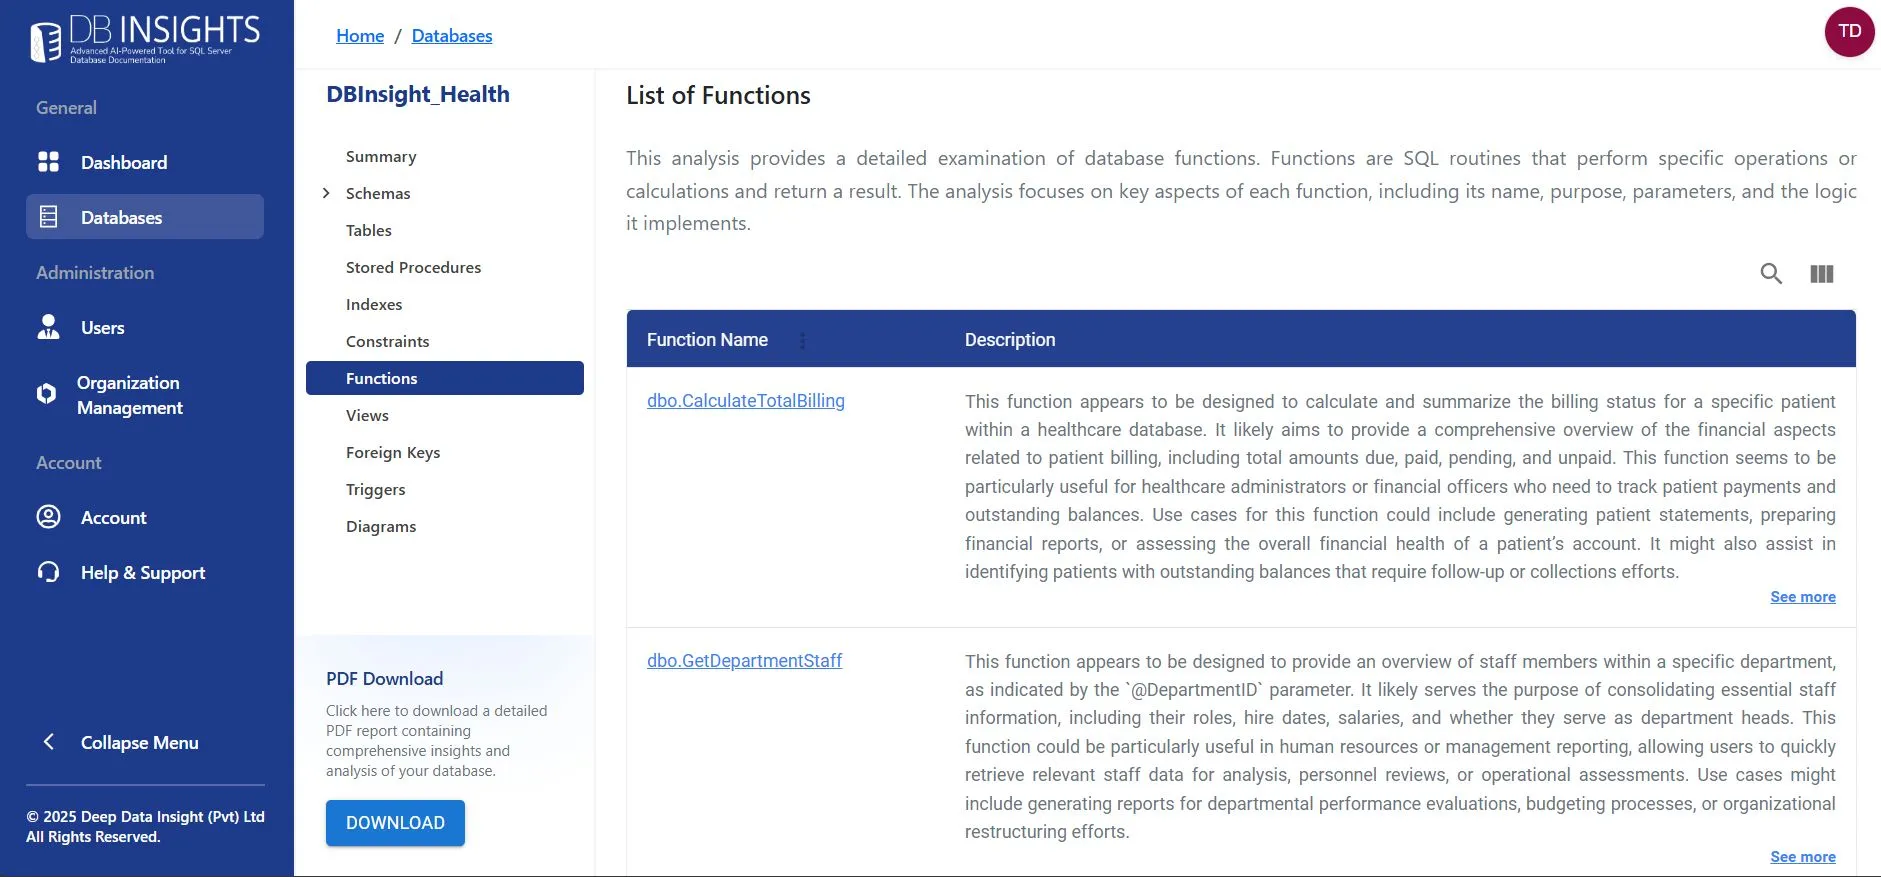
Task: Select Stored Procedures in database menu
Action: tap(413, 267)
